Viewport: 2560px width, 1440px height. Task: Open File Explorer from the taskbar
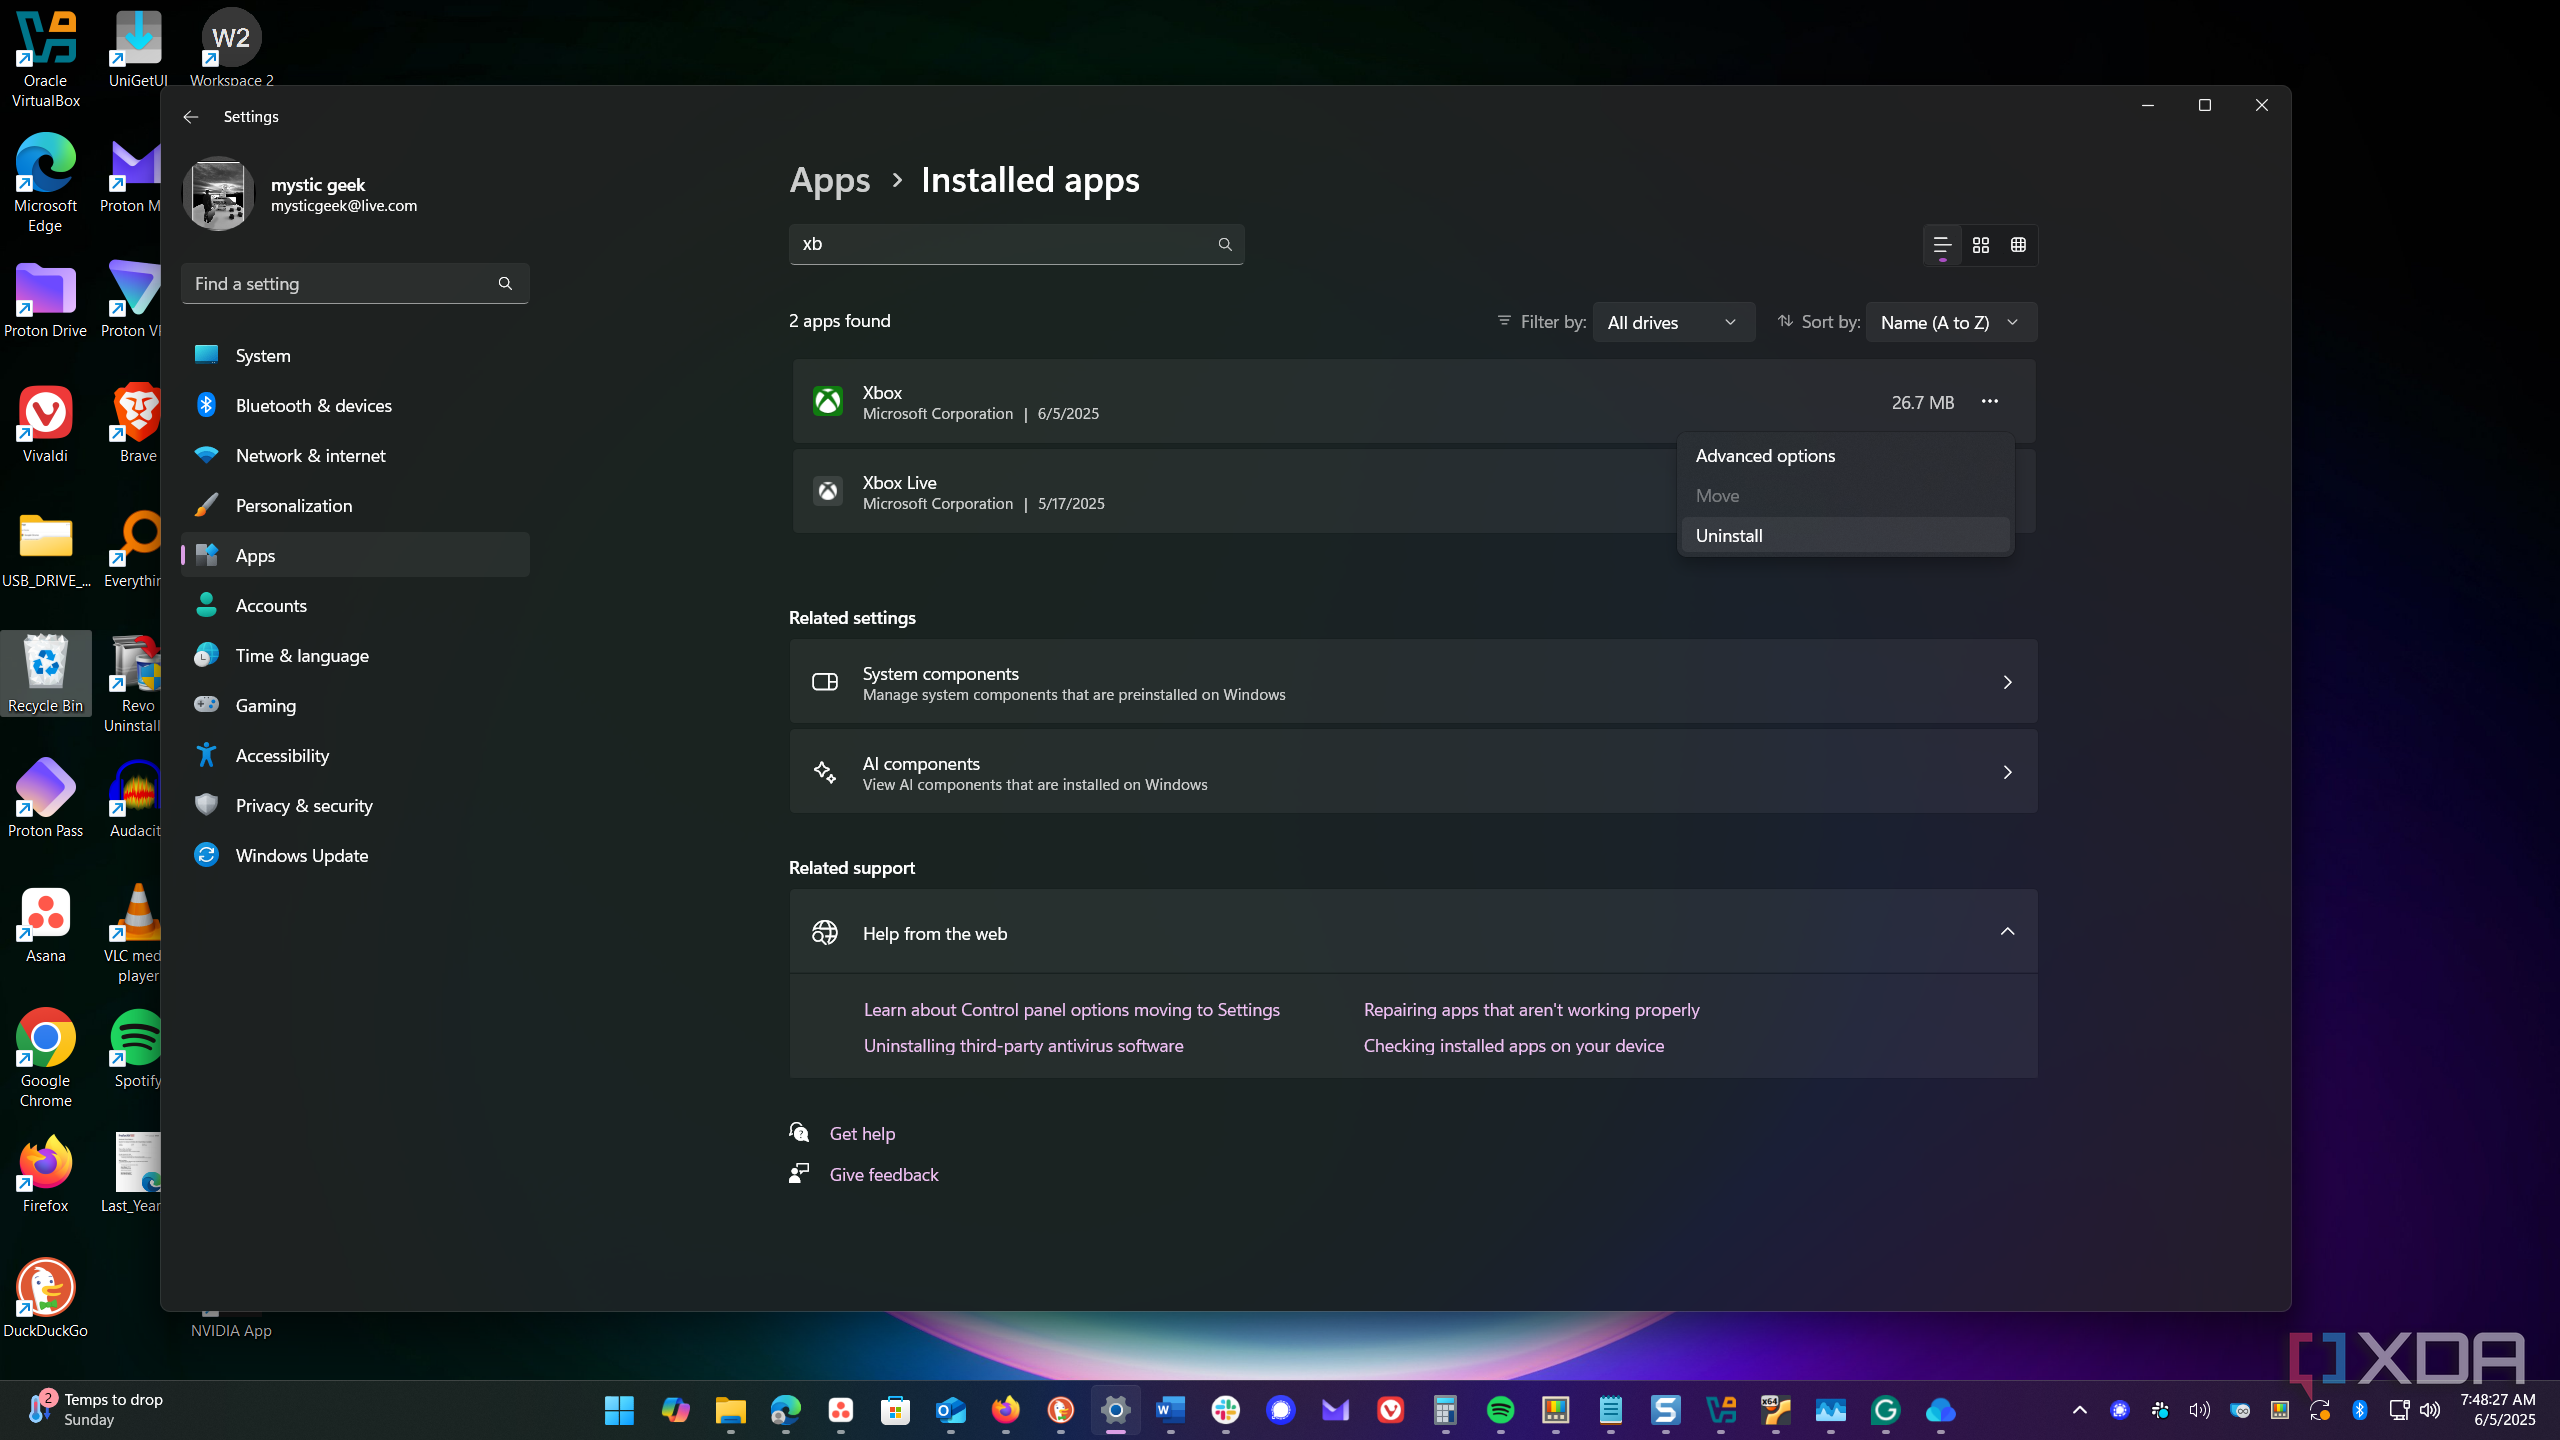(x=730, y=1410)
